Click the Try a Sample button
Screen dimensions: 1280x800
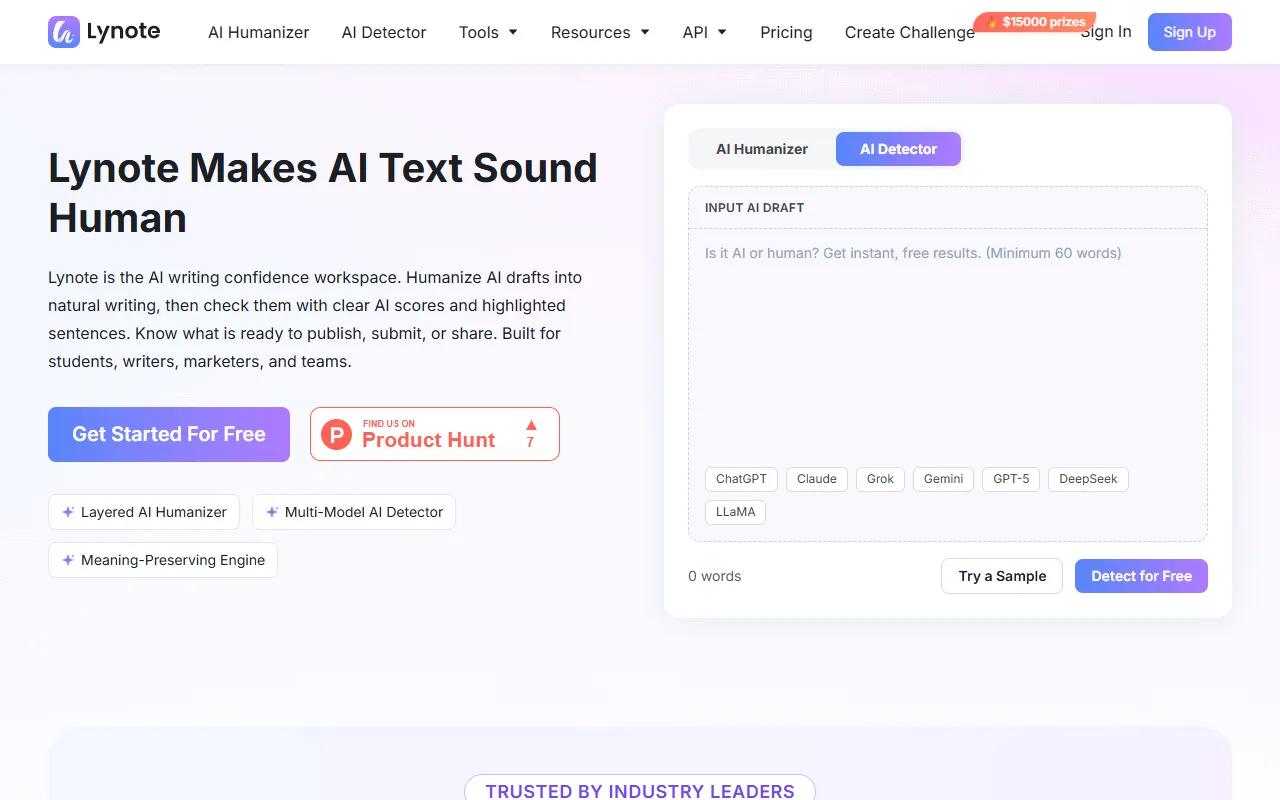pos(1002,576)
